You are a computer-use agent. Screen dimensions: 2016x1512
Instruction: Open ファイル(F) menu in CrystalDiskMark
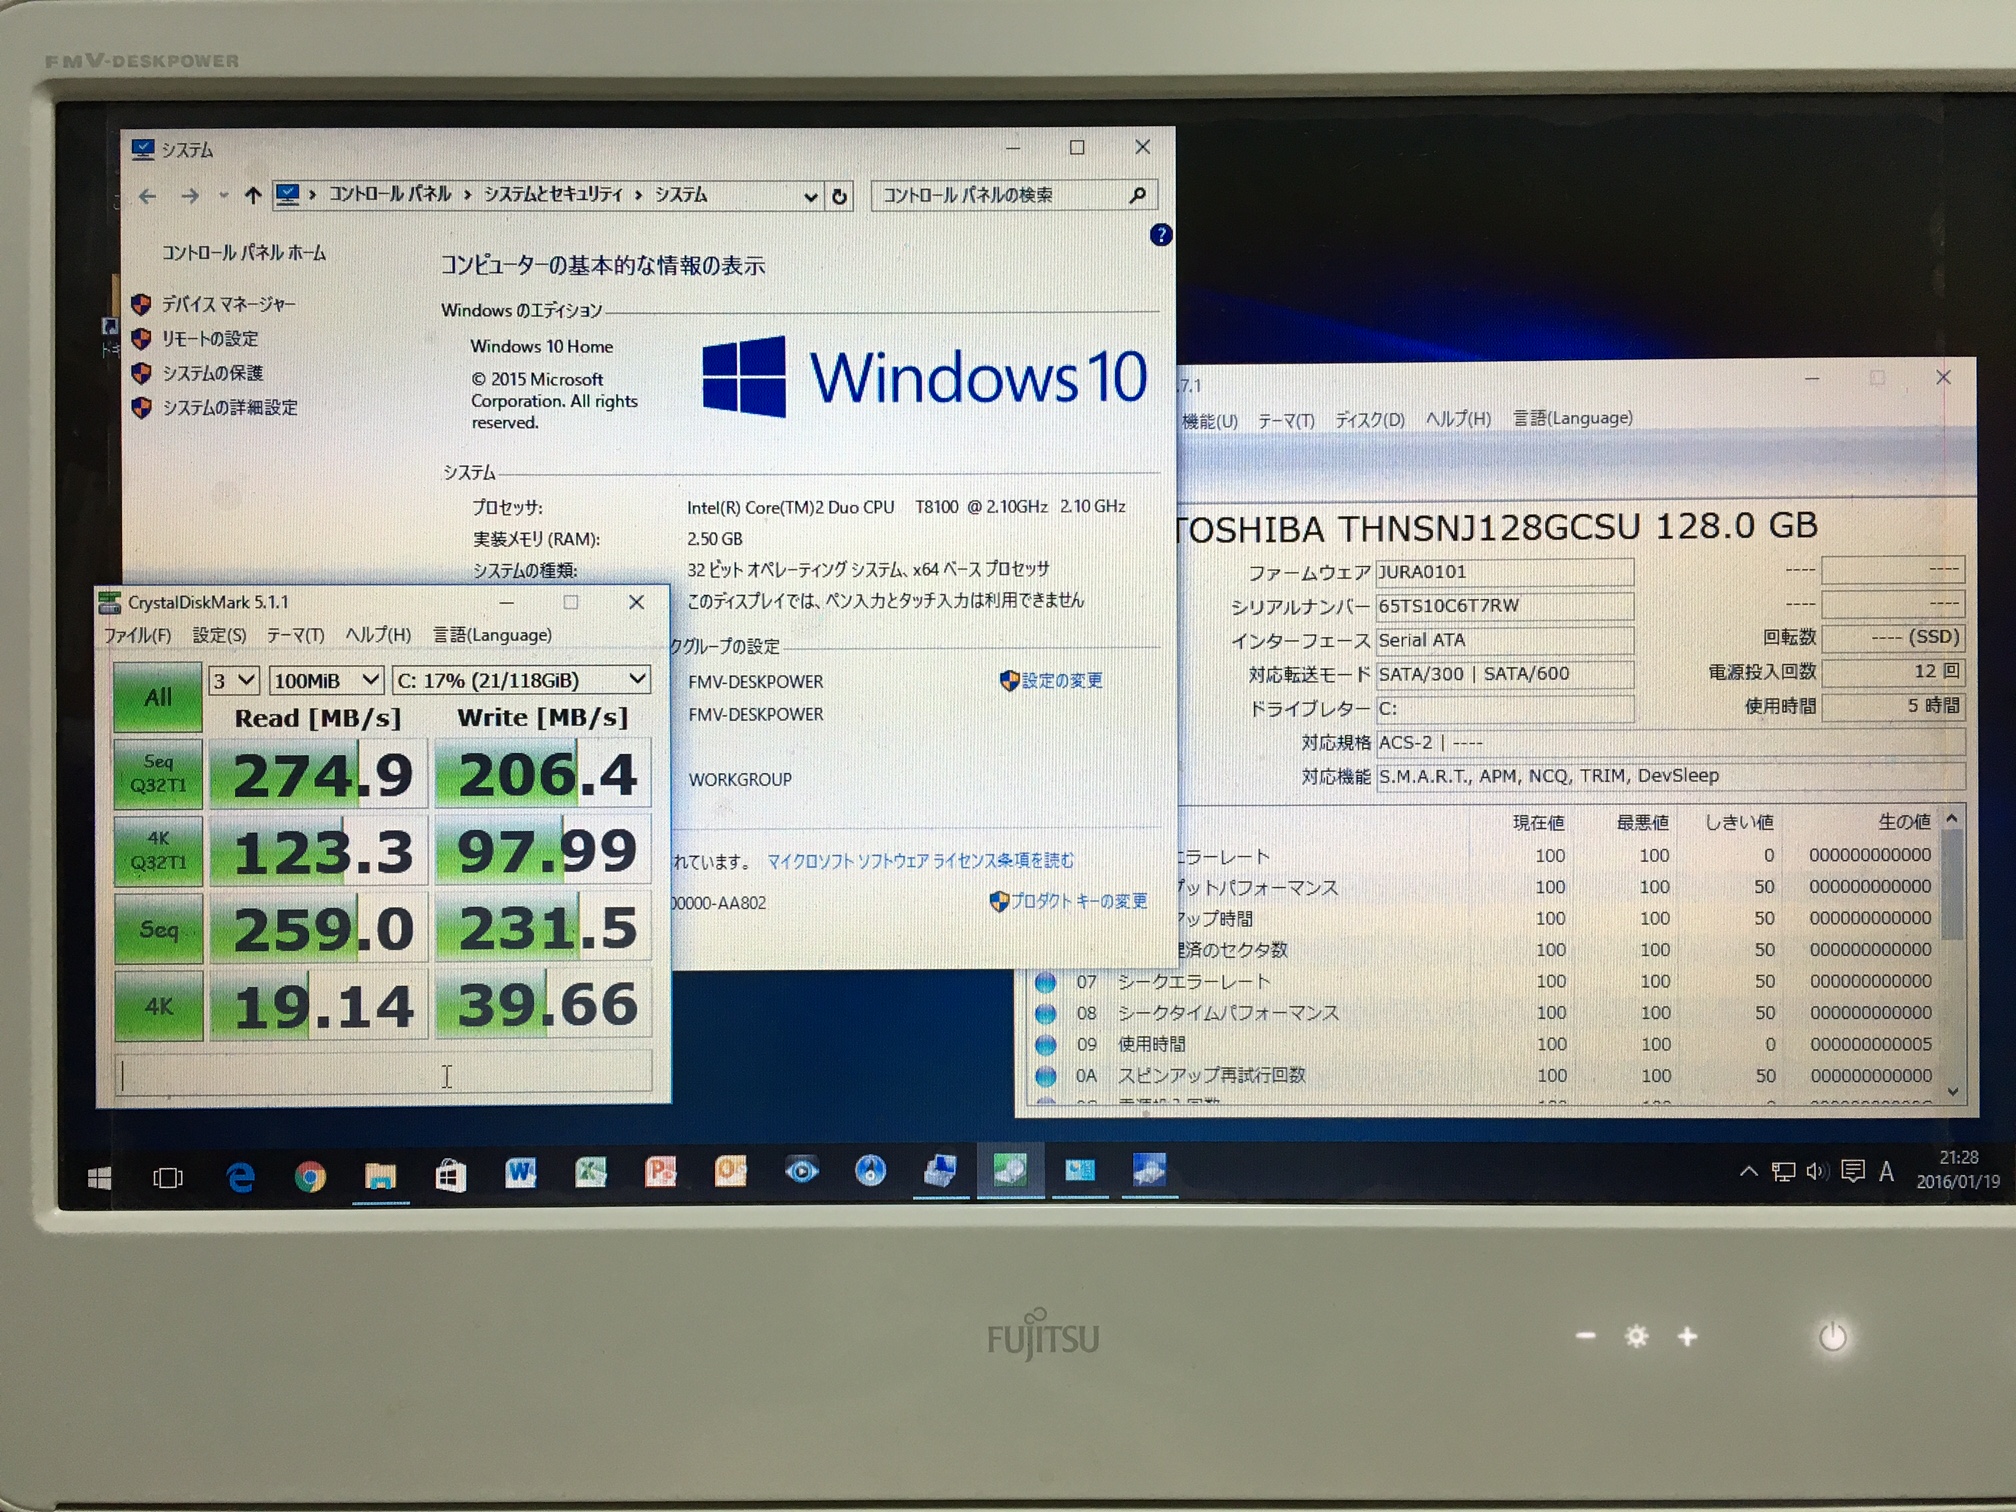pos(137,636)
